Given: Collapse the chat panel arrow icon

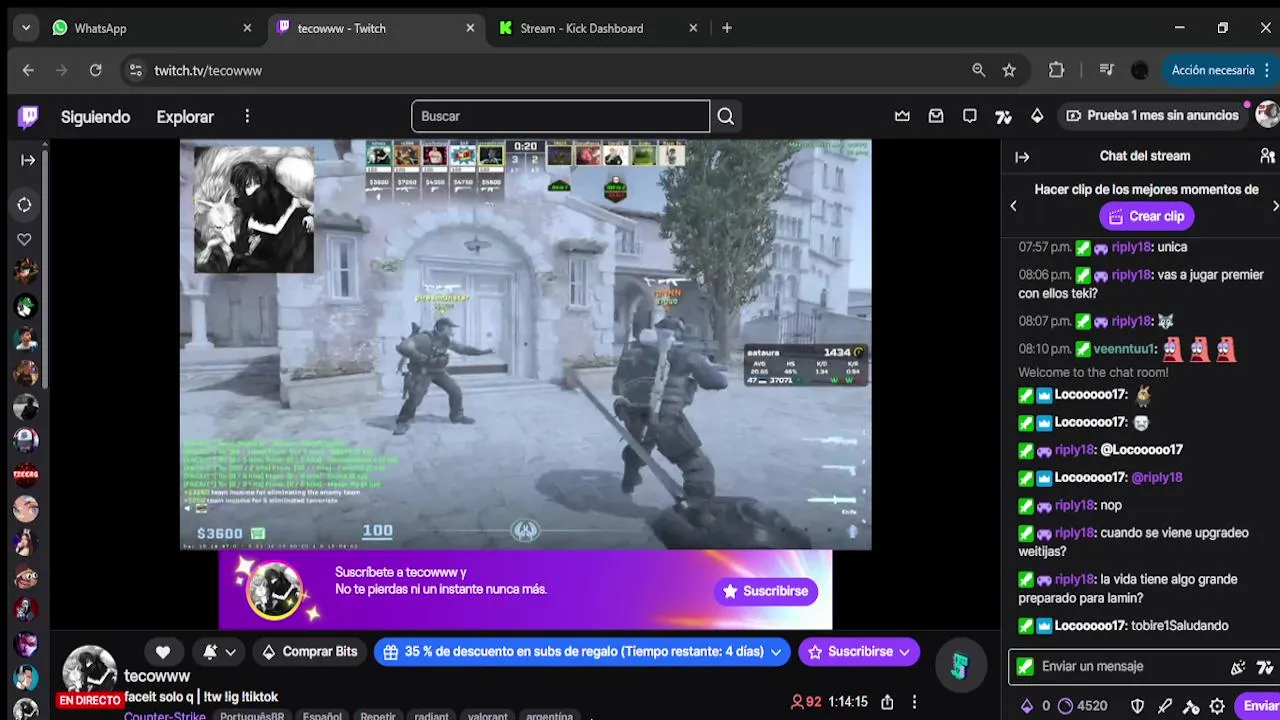Looking at the screenshot, I should (1022, 156).
